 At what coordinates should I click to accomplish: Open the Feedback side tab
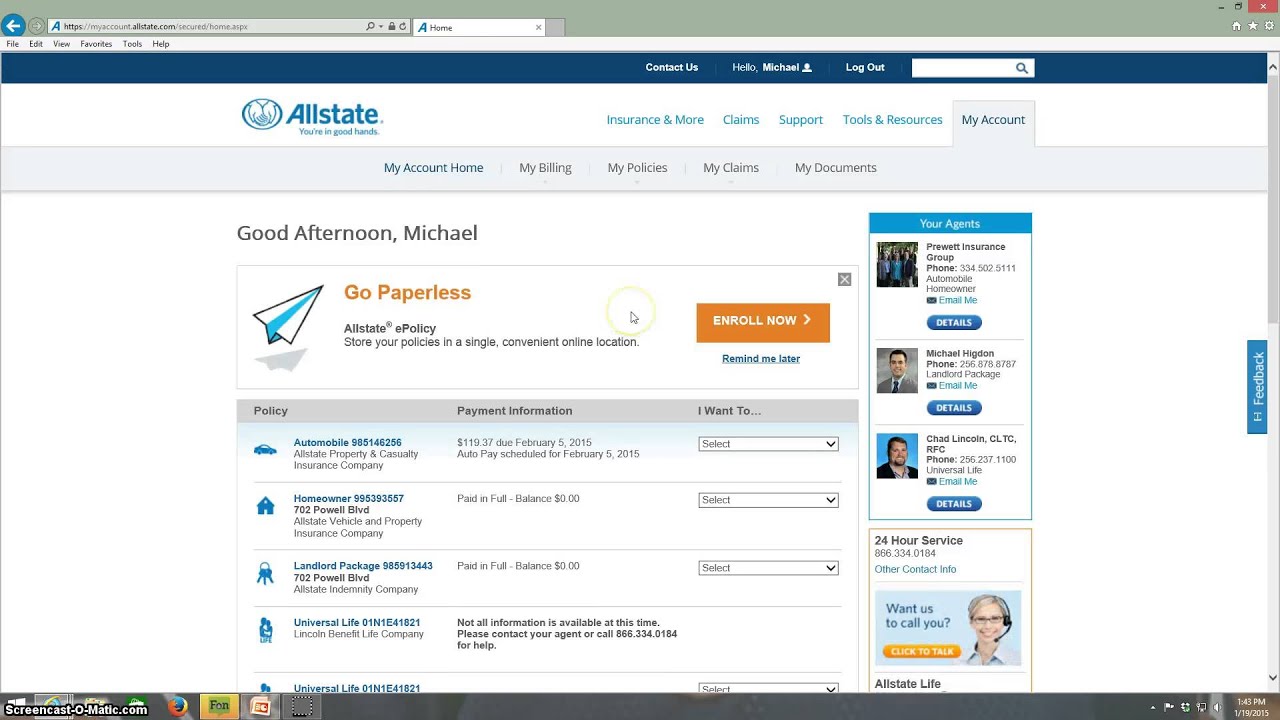click(1257, 387)
